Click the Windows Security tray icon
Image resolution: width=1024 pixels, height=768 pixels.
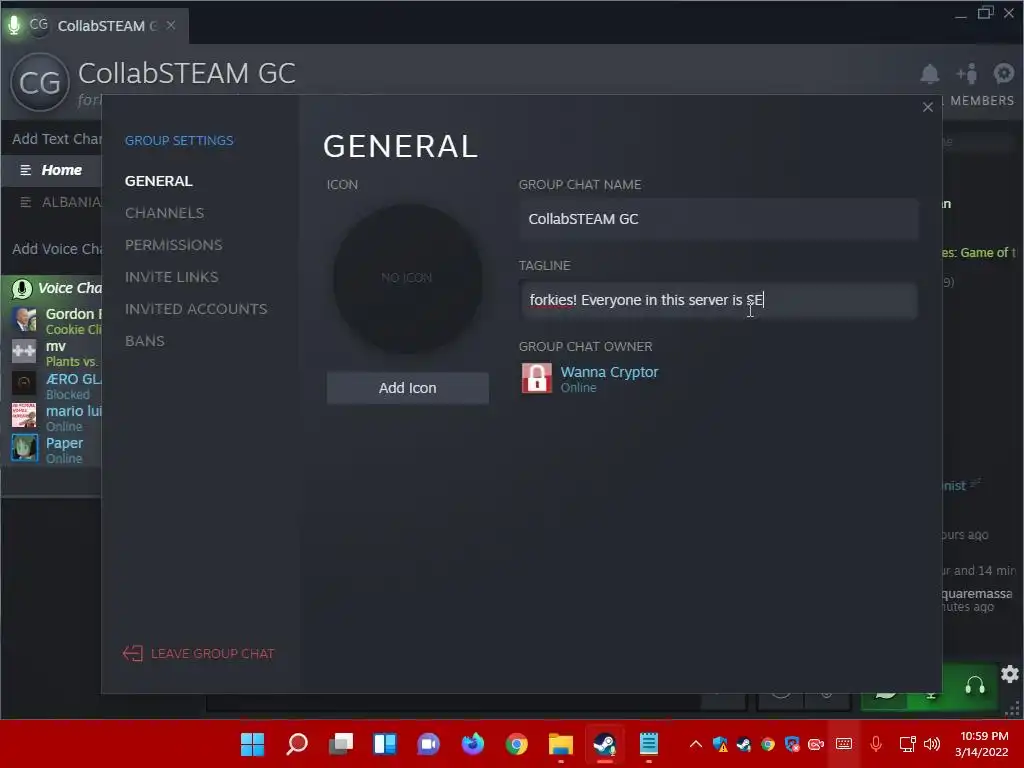[720, 744]
